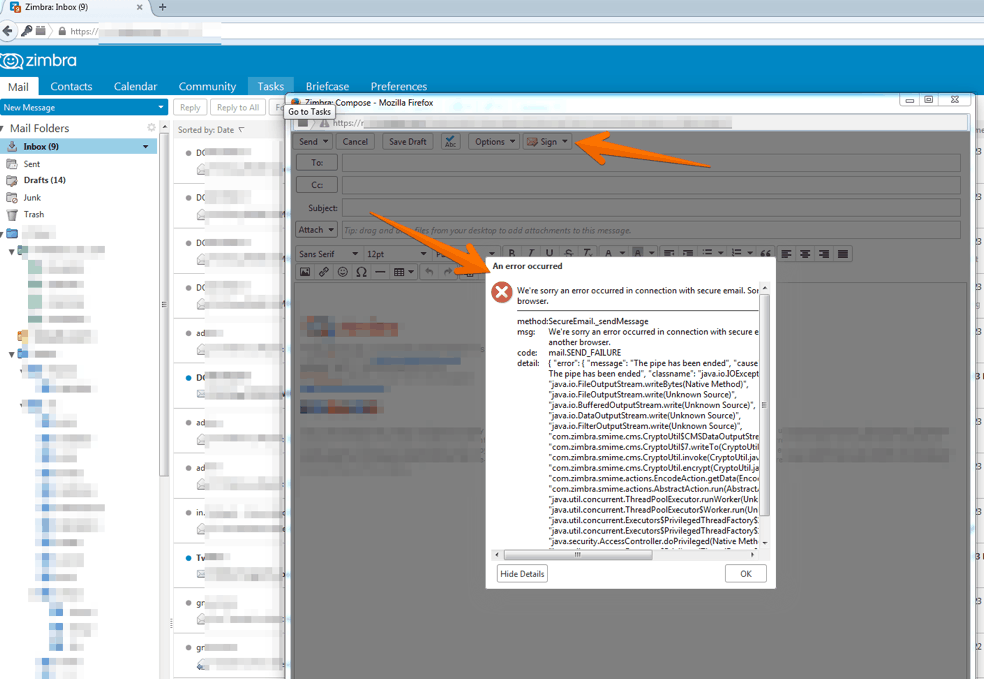Open a new browser tab

tap(163, 7)
